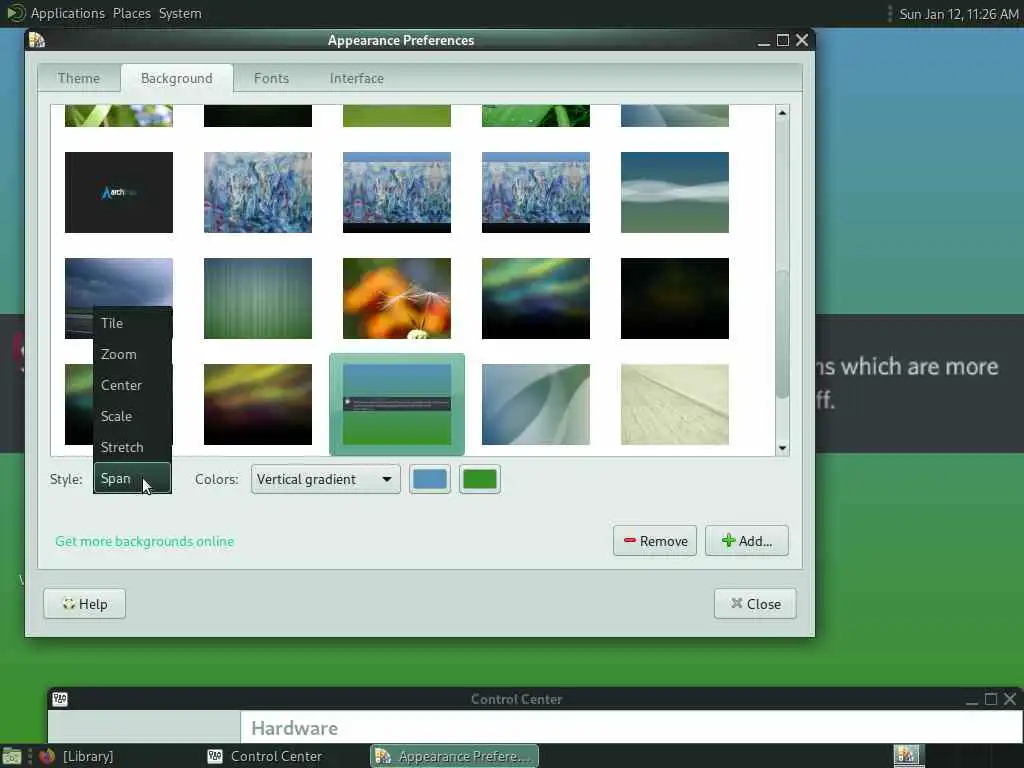Switch to the Interface tab

(x=357, y=78)
